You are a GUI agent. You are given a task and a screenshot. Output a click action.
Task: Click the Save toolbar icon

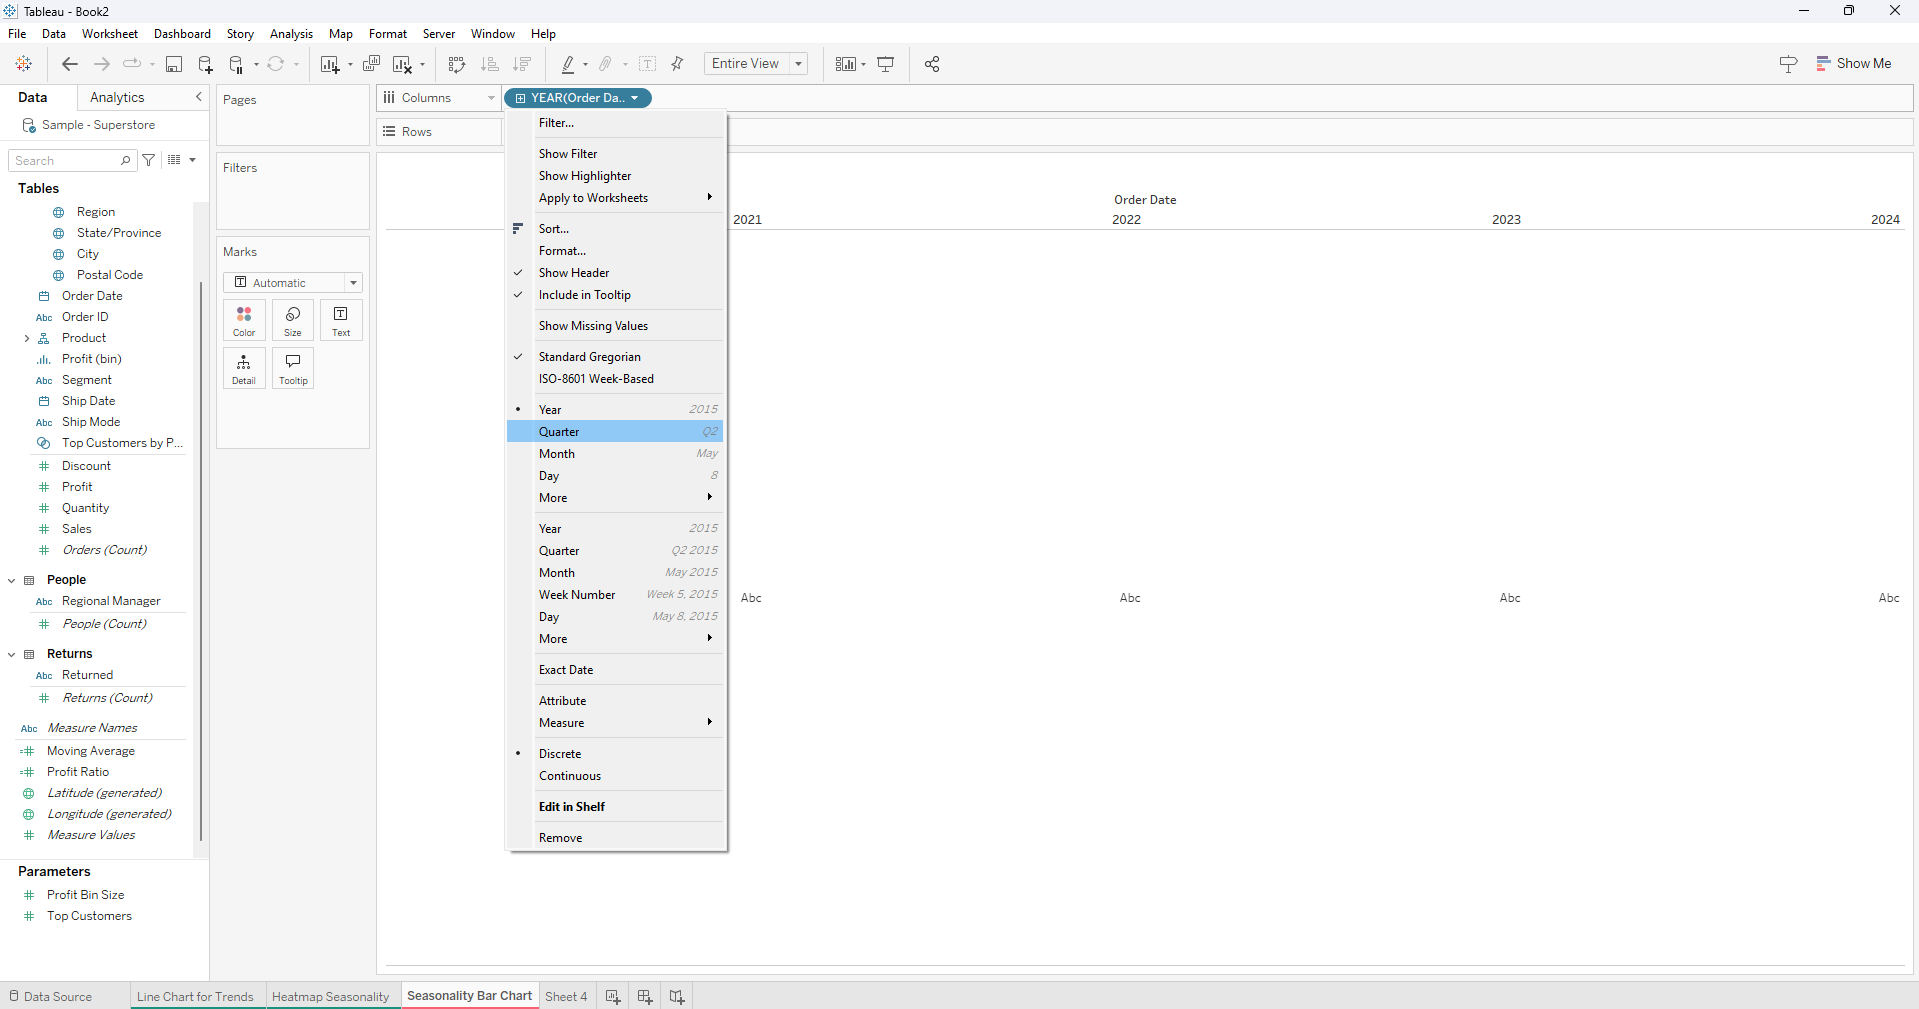point(174,64)
